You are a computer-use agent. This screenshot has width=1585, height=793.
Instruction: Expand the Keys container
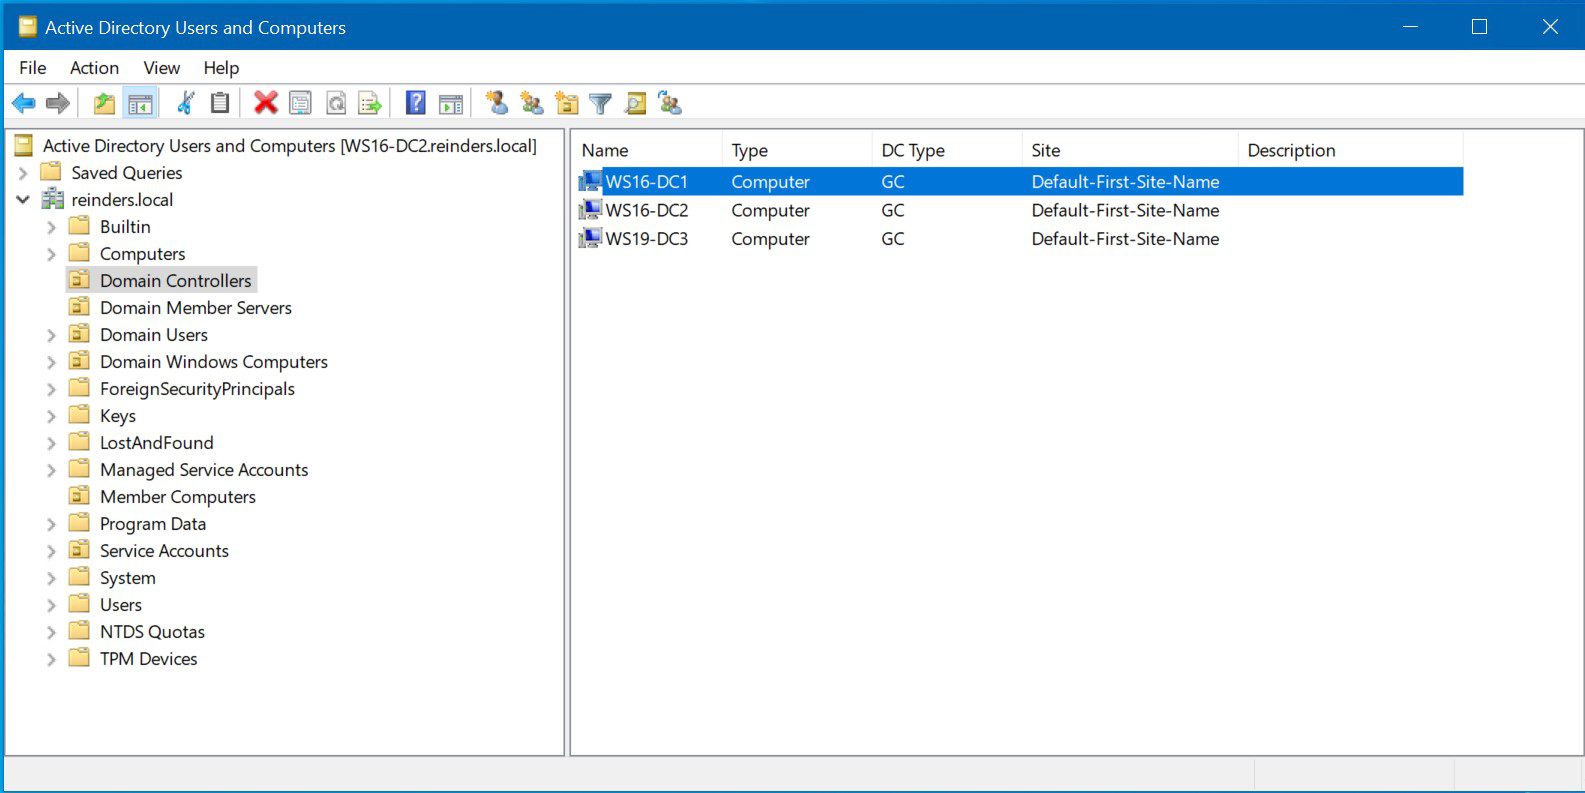[x=51, y=416]
